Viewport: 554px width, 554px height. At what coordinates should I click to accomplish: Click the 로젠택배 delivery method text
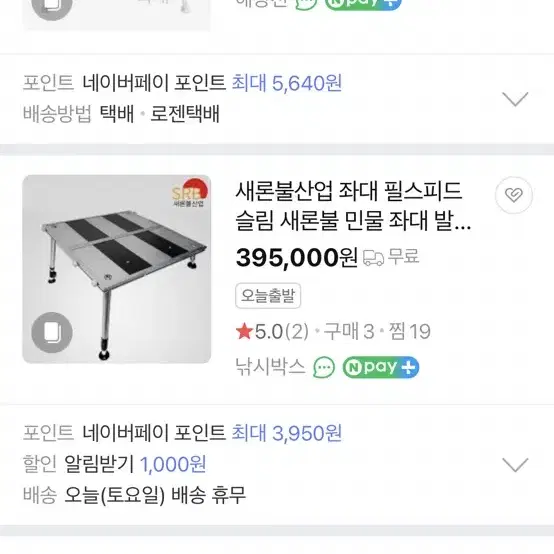click(x=185, y=113)
